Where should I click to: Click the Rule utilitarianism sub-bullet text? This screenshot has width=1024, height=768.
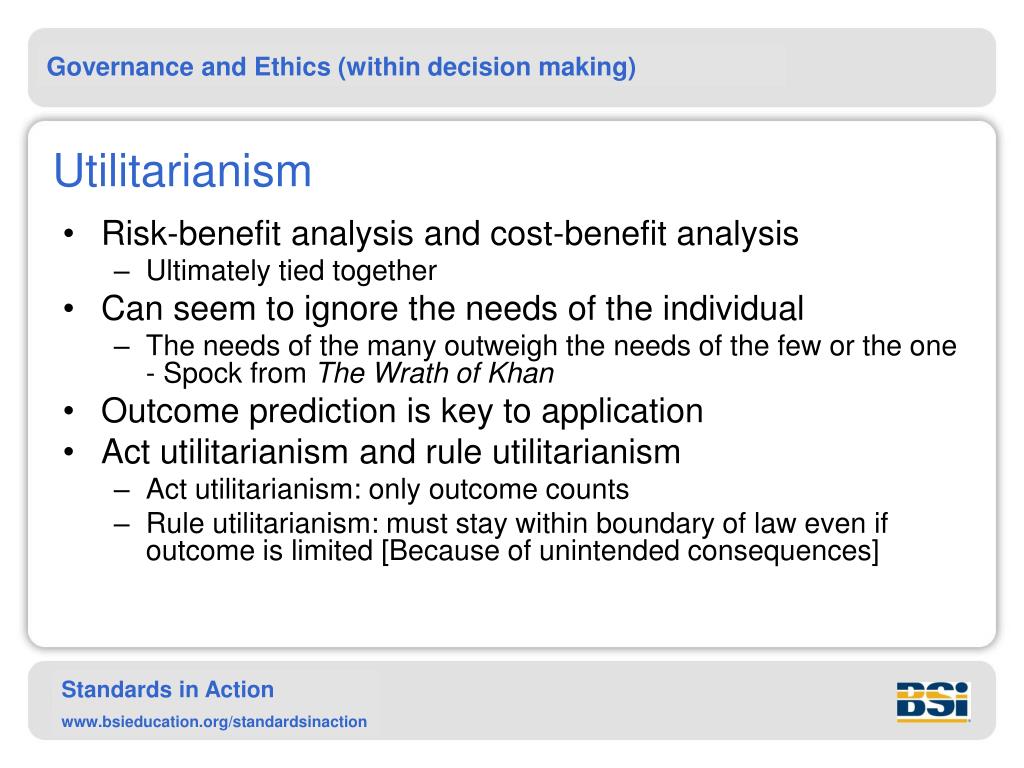[x=517, y=537]
